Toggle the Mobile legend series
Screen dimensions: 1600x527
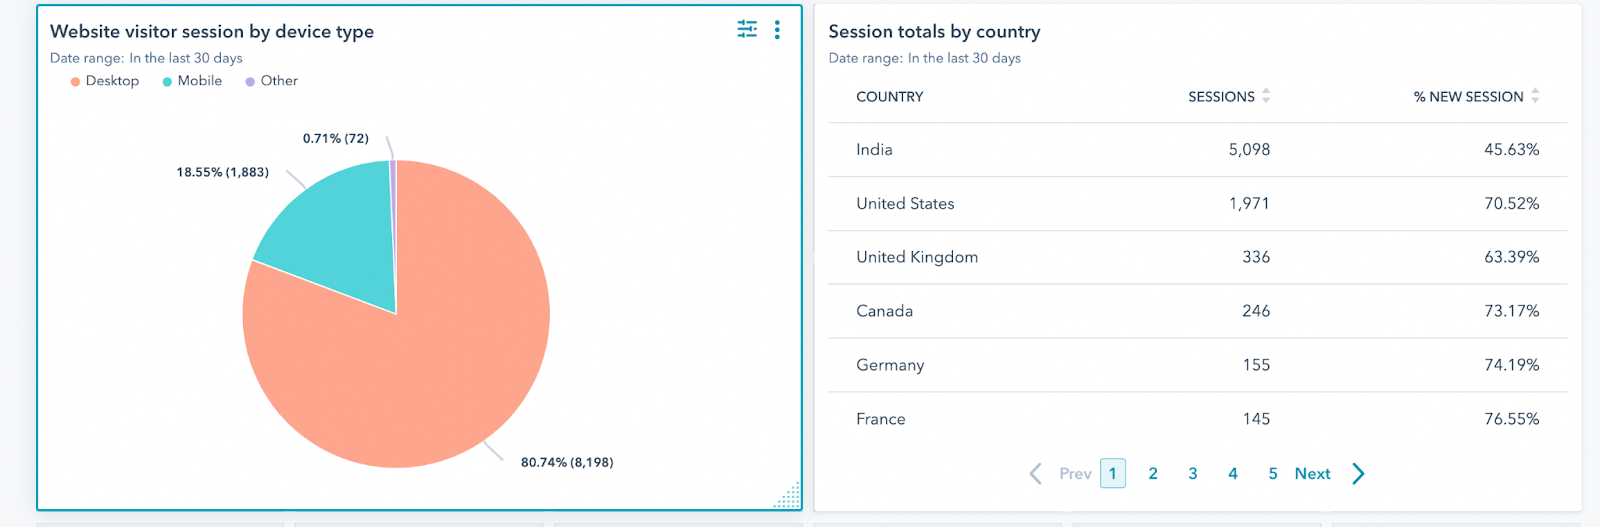[x=192, y=81]
